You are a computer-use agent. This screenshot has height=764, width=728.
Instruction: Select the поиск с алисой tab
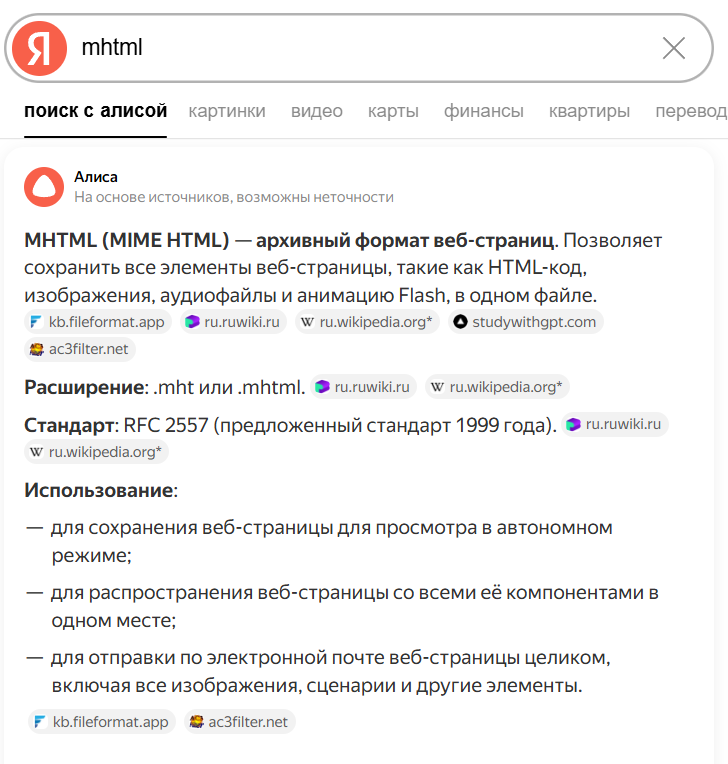coord(96,111)
